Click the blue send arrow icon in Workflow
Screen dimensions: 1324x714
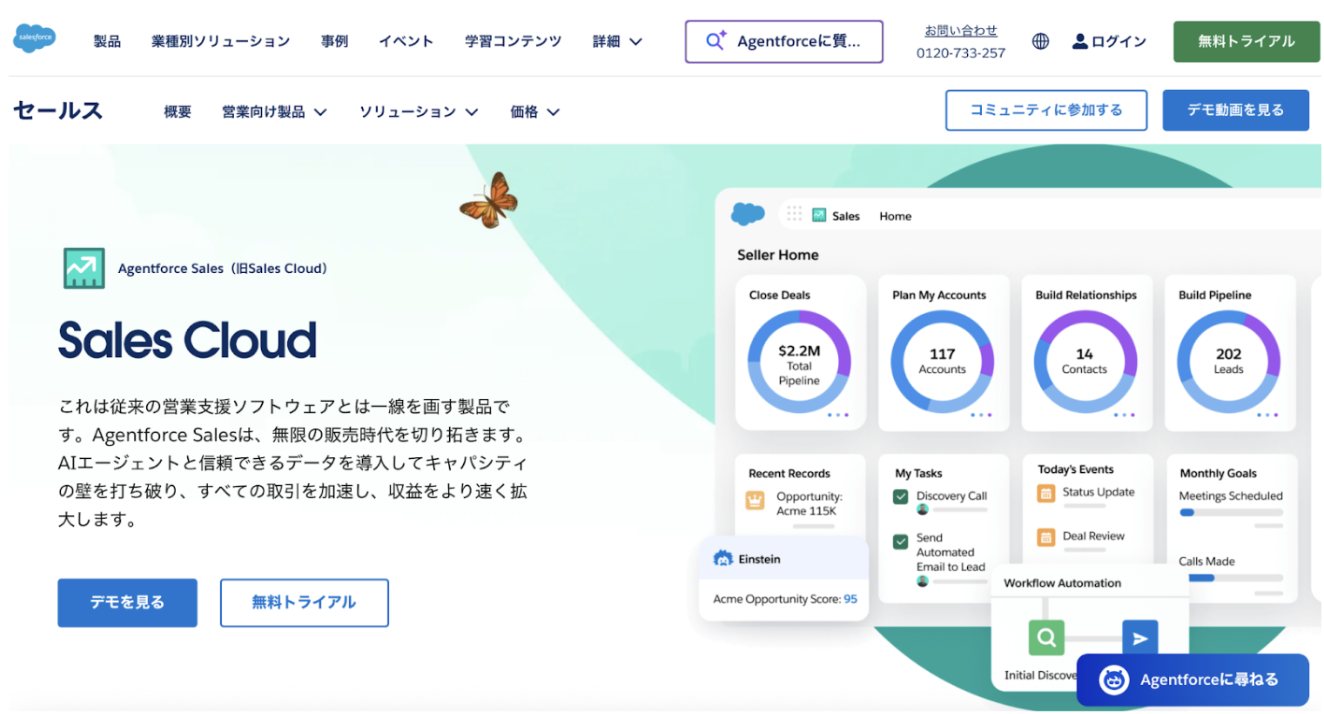point(1138,637)
